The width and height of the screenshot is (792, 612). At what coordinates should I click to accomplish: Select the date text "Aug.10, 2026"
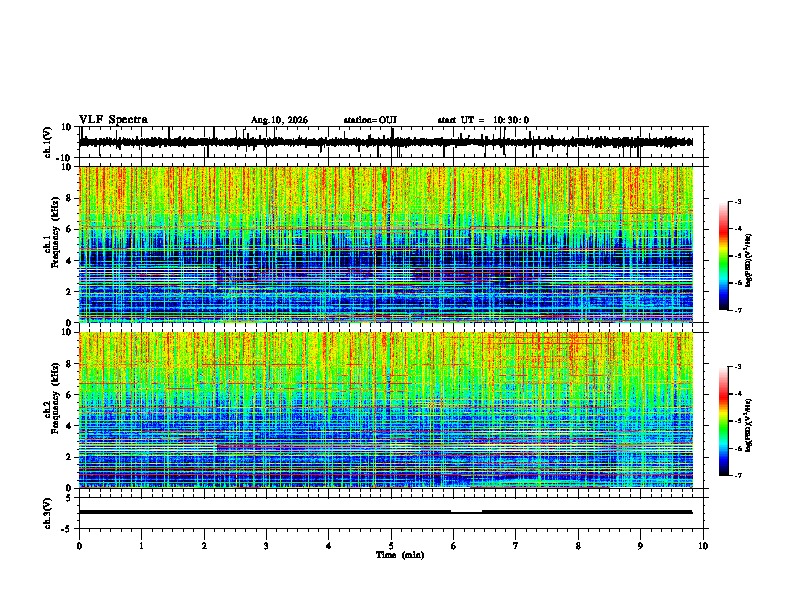[x=279, y=120]
